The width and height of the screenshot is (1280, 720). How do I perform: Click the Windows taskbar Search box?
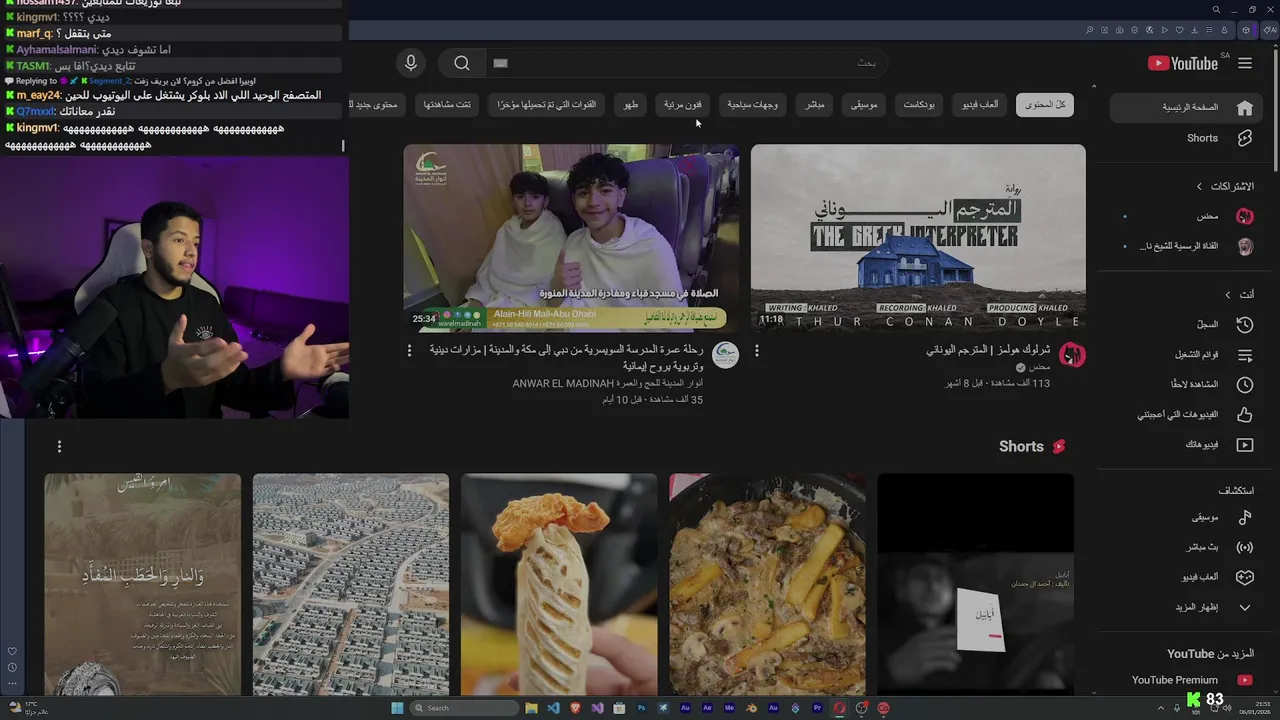(464, 708)
